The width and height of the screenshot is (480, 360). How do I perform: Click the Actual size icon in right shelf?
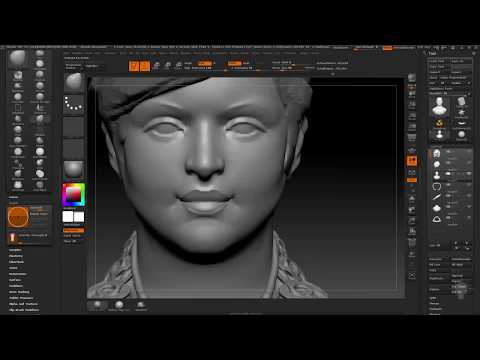pos(412,116)
